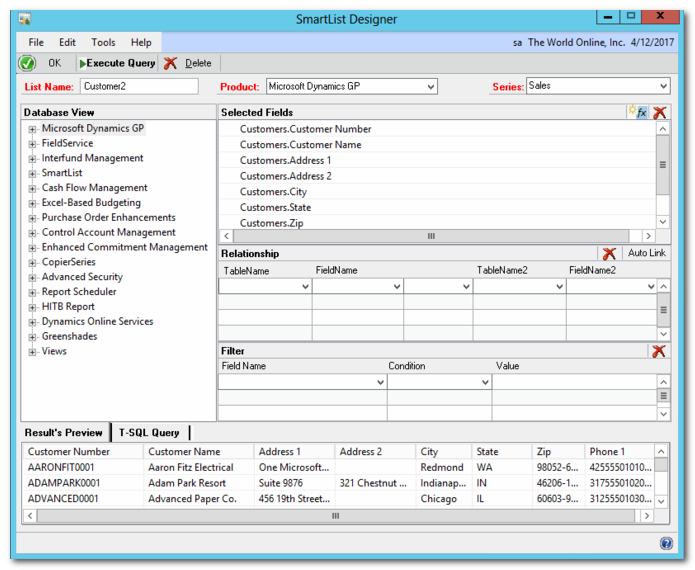
Task: Select Report Scheduler tree item
Action: [79, 292]
